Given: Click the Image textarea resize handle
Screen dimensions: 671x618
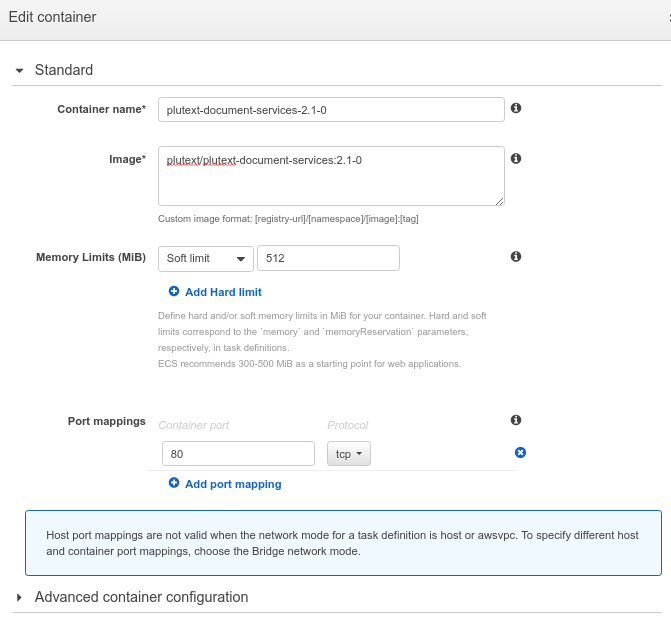Looking at the screenshot, I should [x=498, y=200].
